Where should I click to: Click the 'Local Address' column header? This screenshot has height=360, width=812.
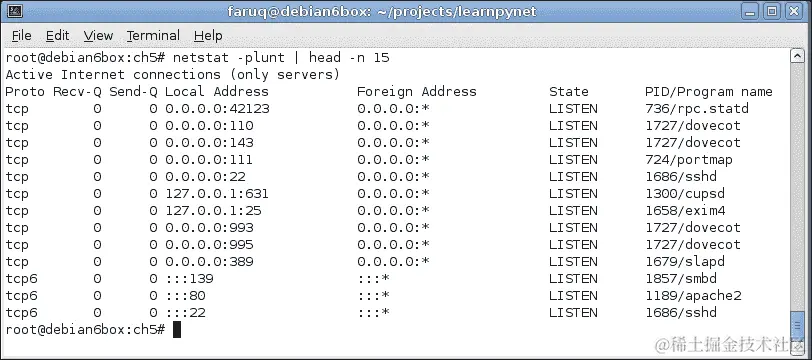(x=217, y=92)
